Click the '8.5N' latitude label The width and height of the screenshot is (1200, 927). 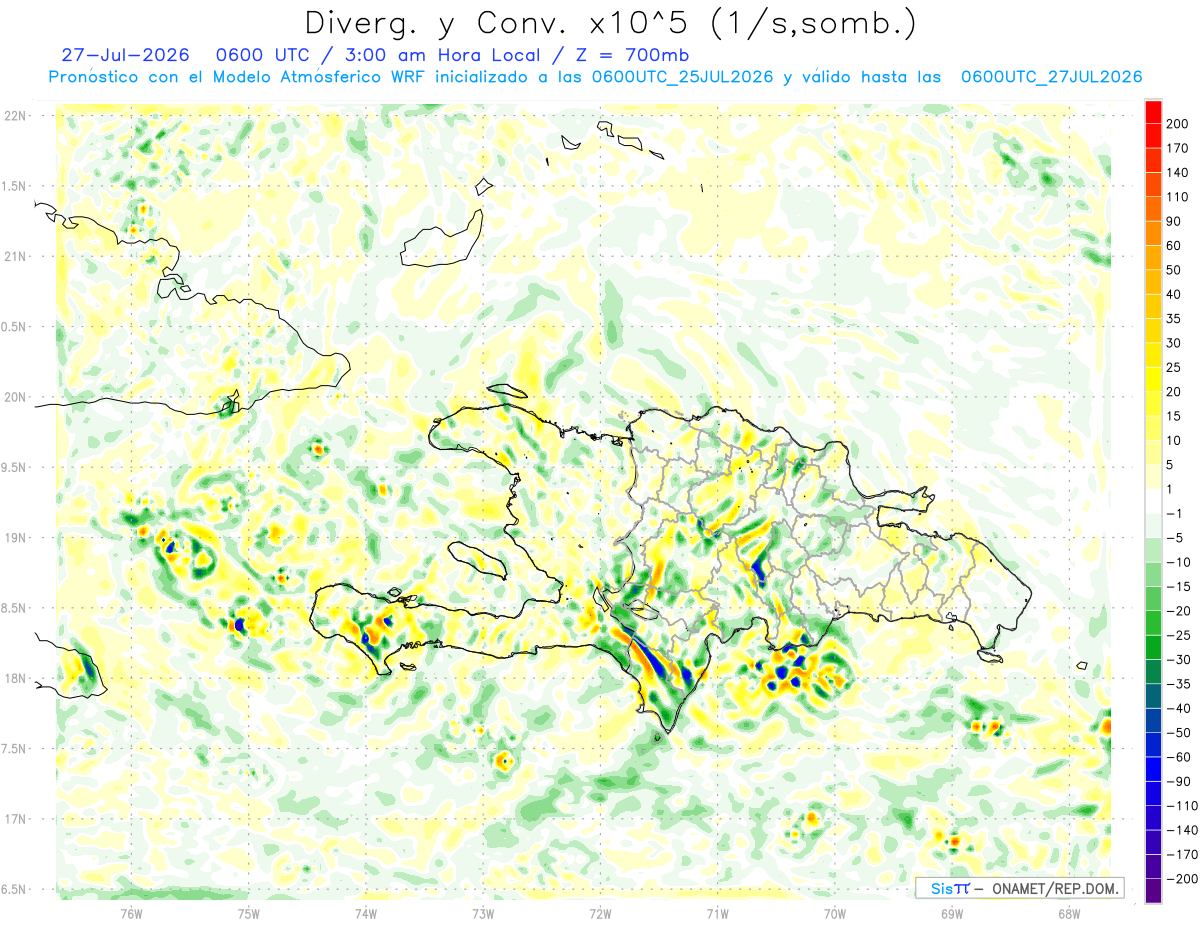(x=14, y=608)
